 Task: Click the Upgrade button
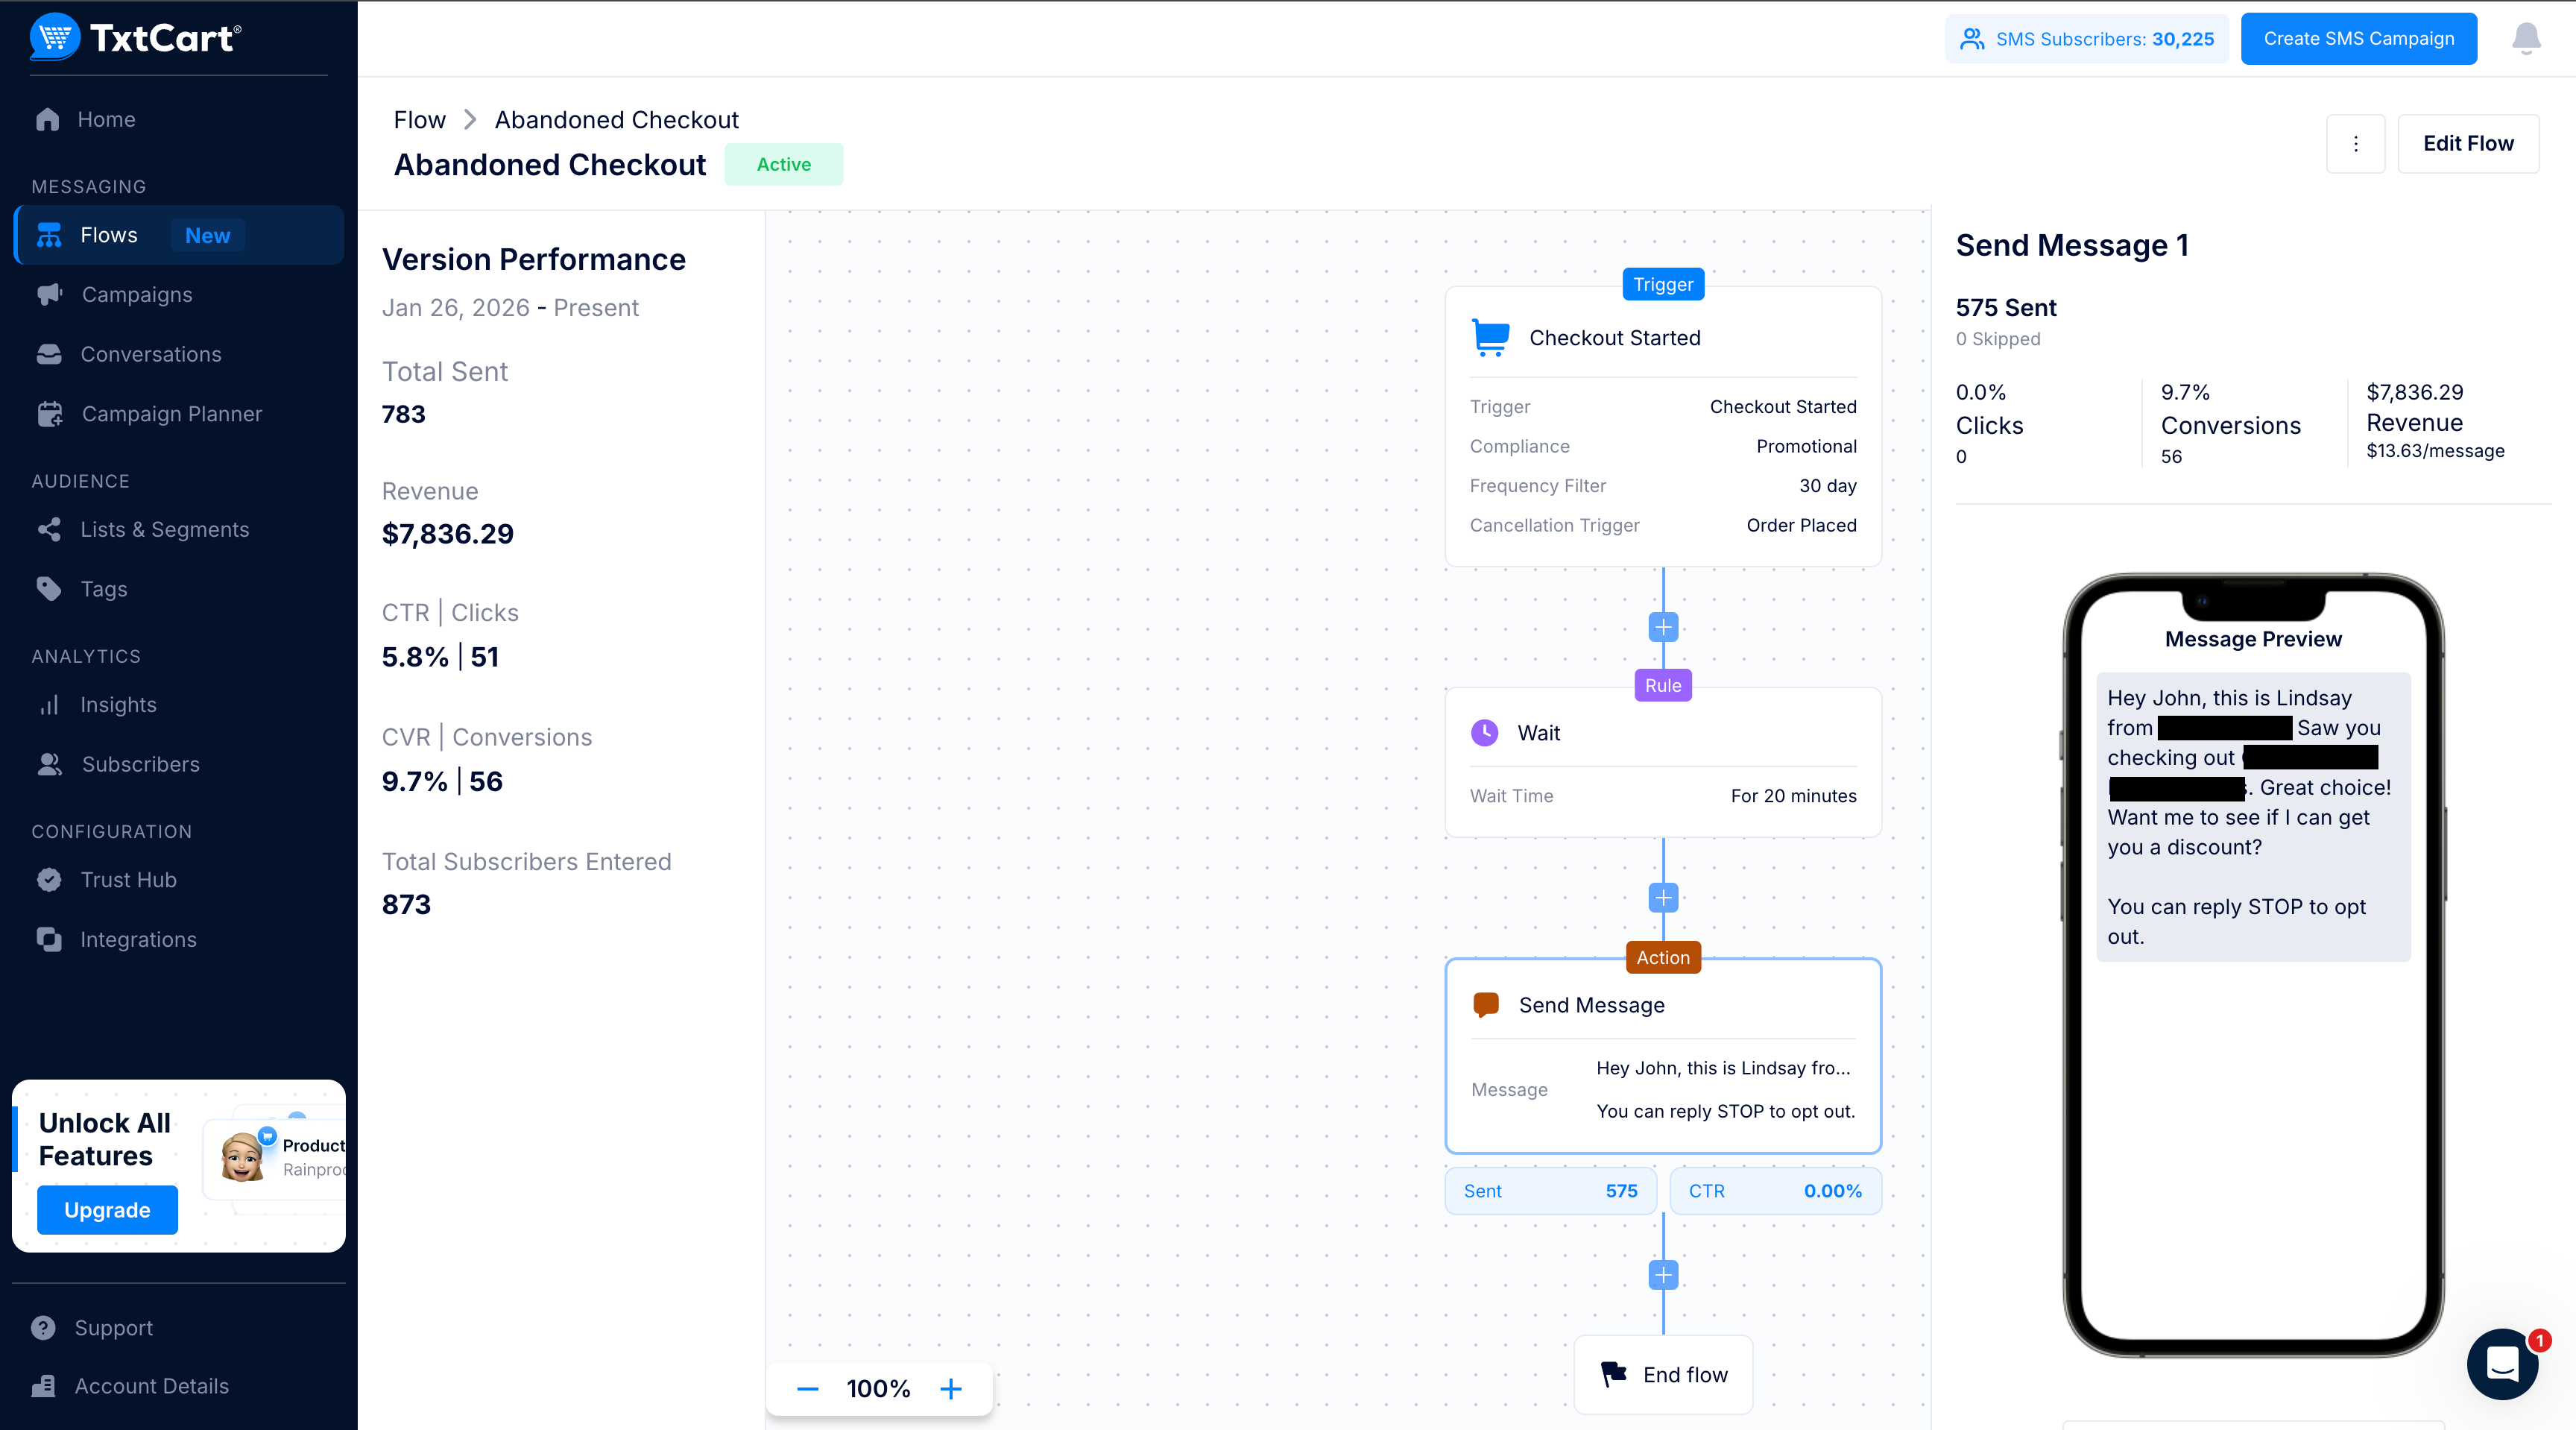[107, 1210]
